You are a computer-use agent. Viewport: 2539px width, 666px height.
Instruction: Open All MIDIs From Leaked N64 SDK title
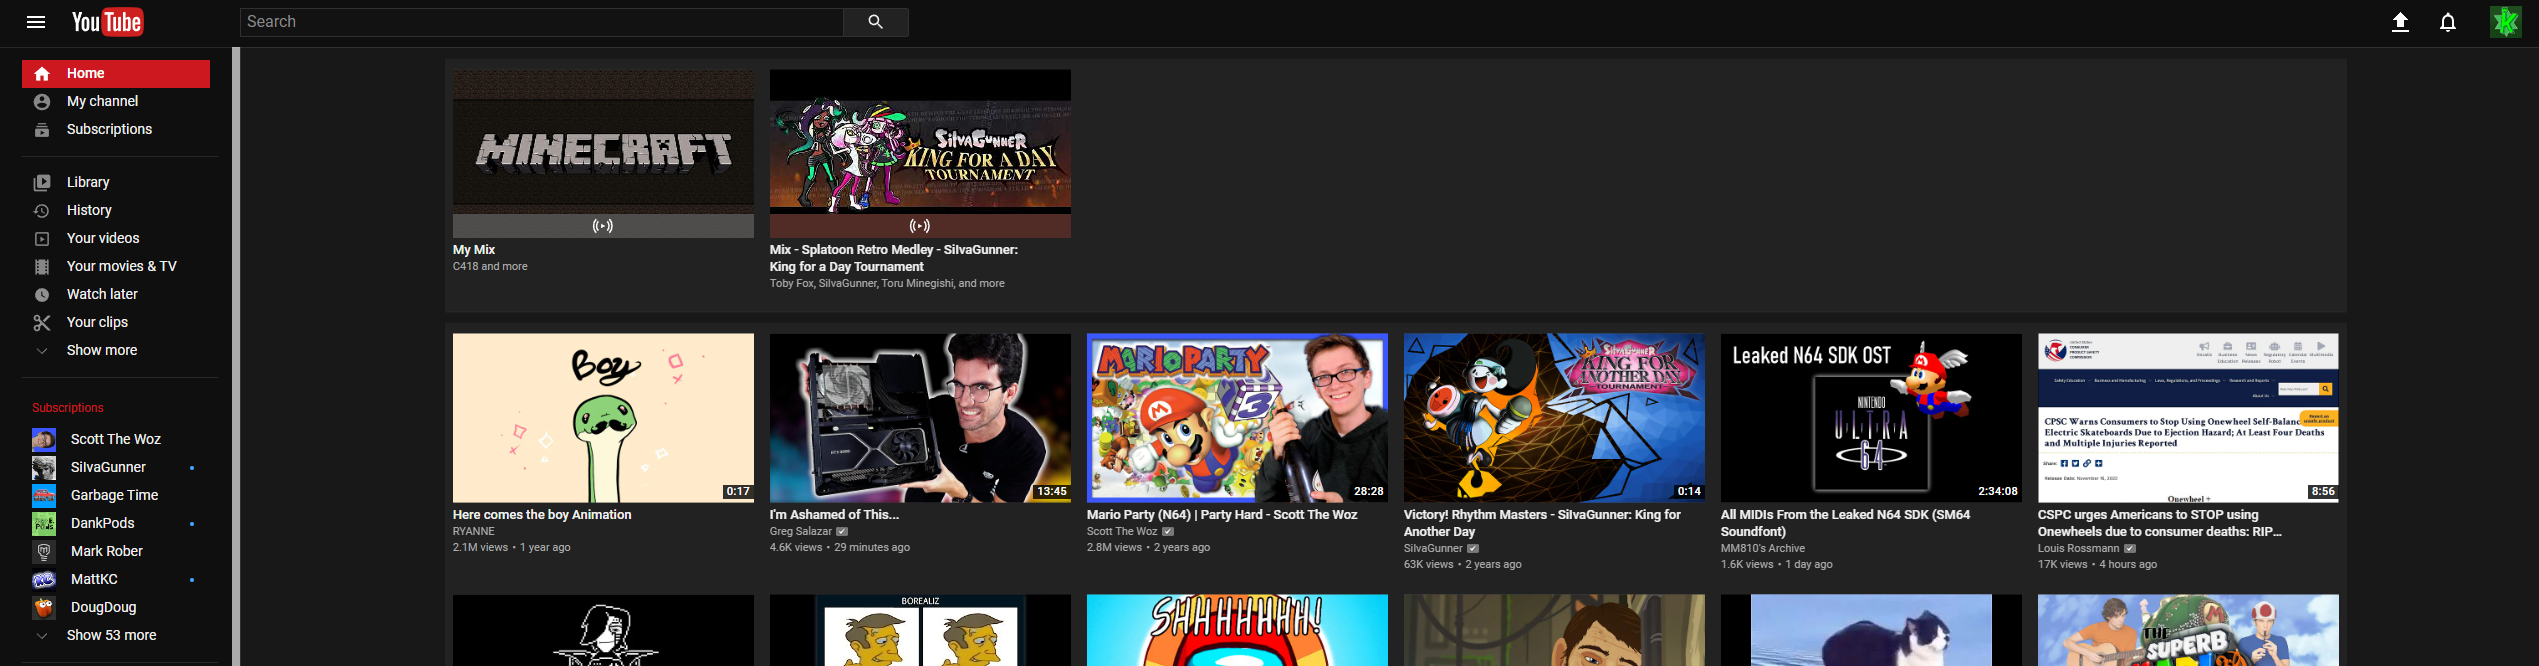(x=1845, y=523)
